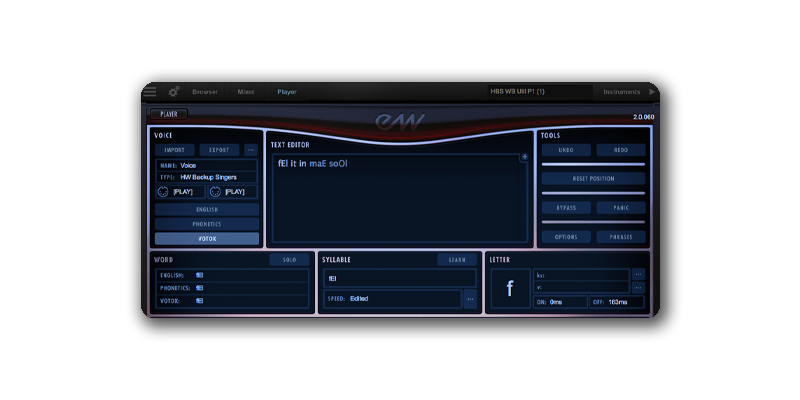Open the ellipsis menu beside ks: field
The image size is (800, 400).
point(638,274)
